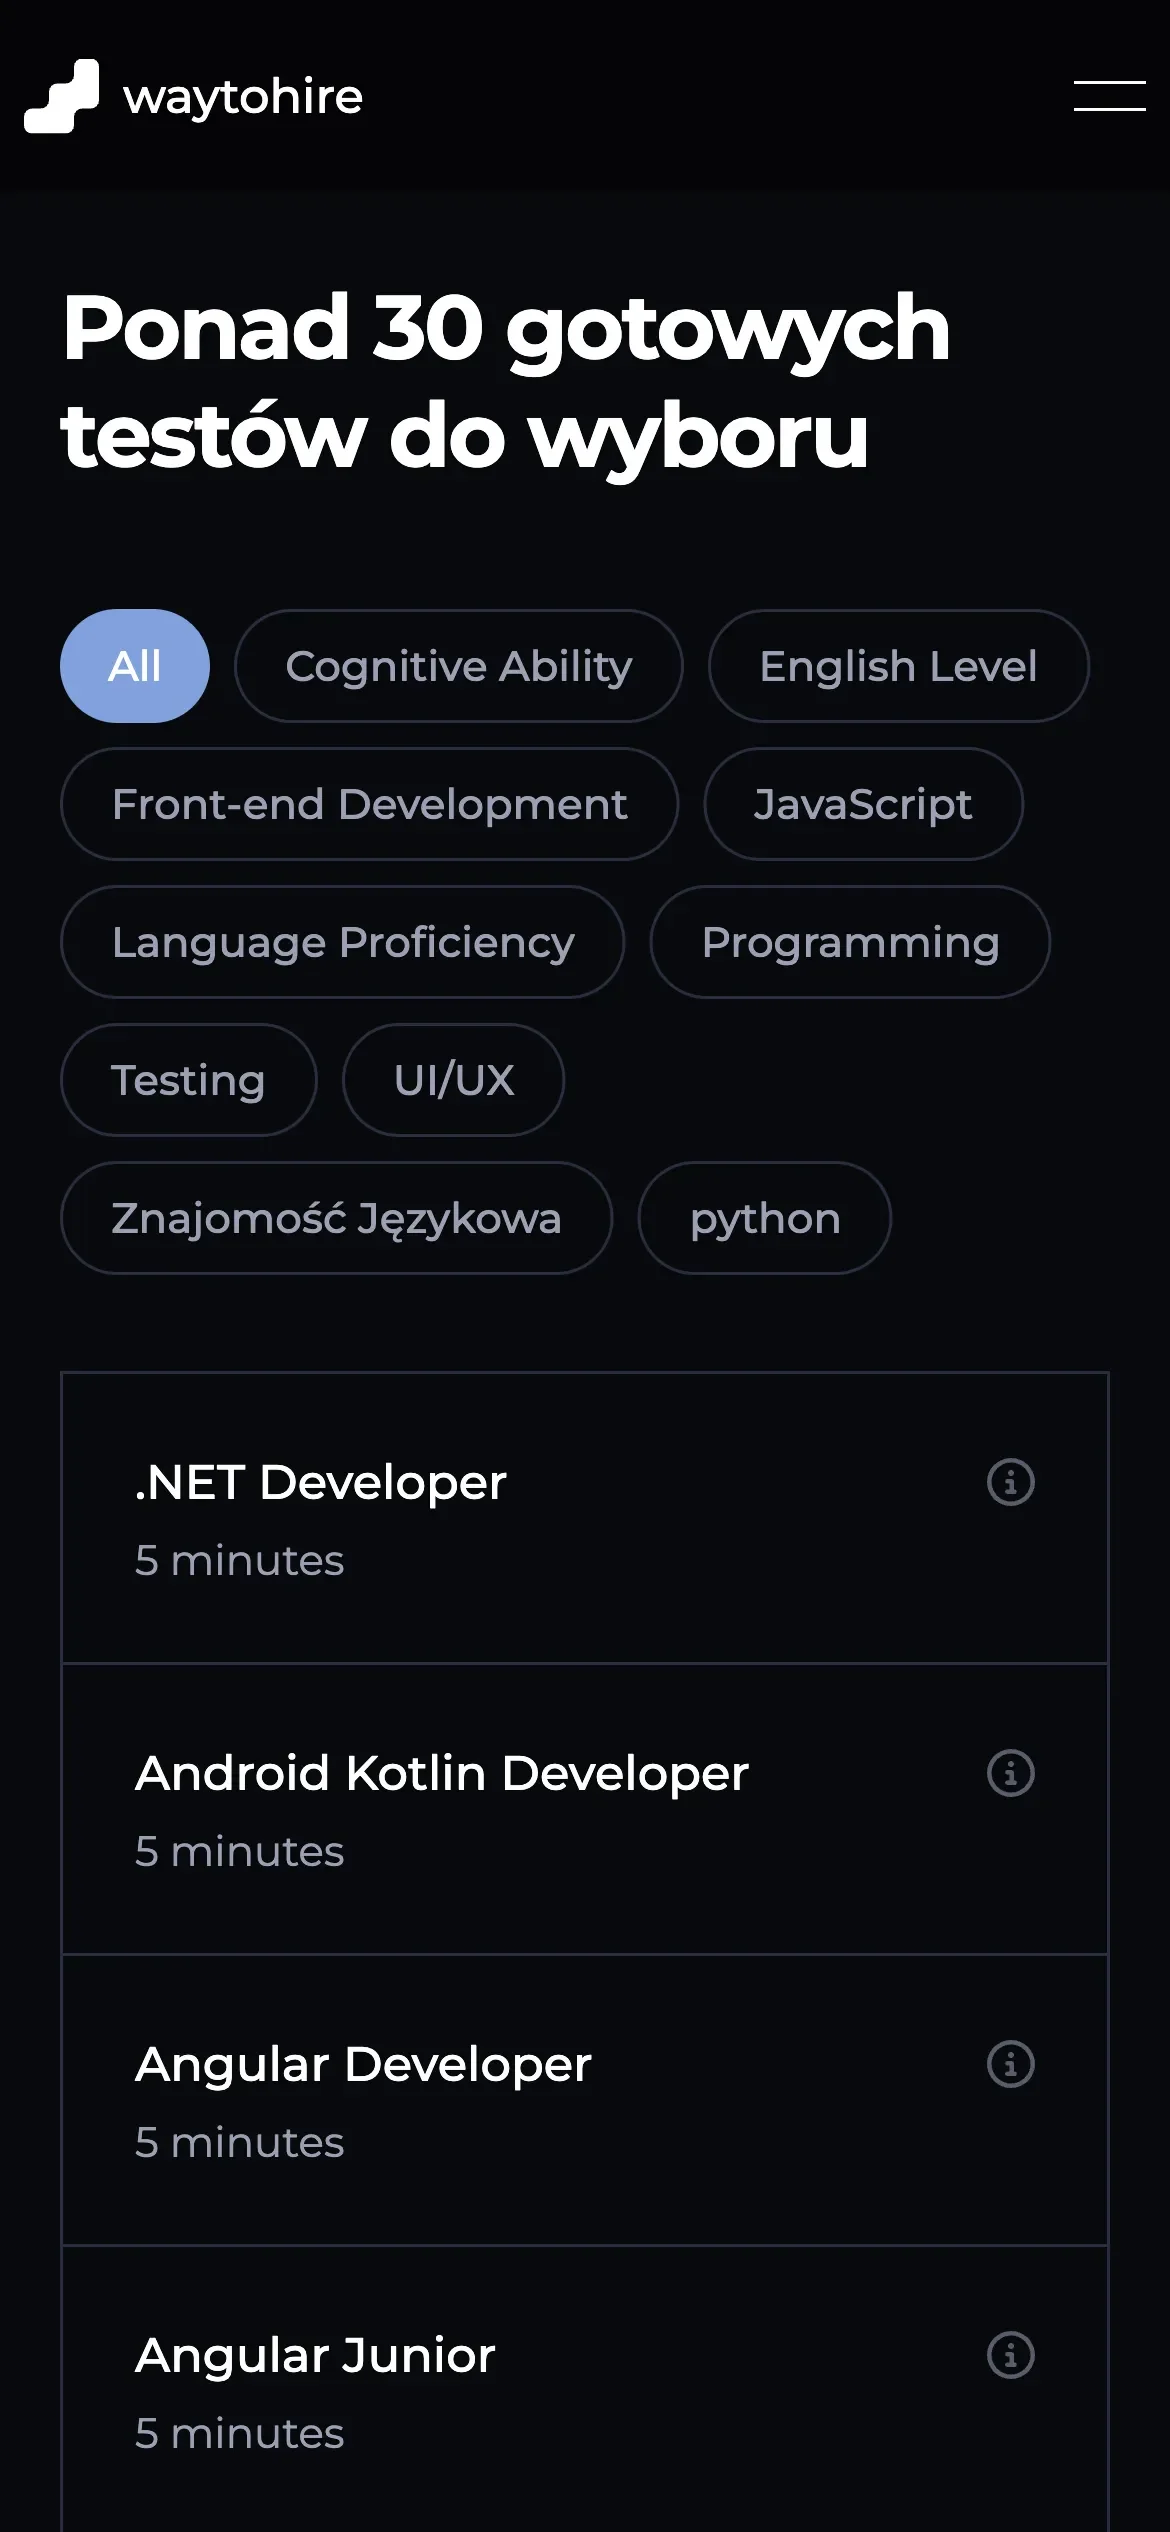Open the hamburger navigation menu
This screenshot has height=2532, width=1170.
pyautogui.click(x=1109, y=96)
